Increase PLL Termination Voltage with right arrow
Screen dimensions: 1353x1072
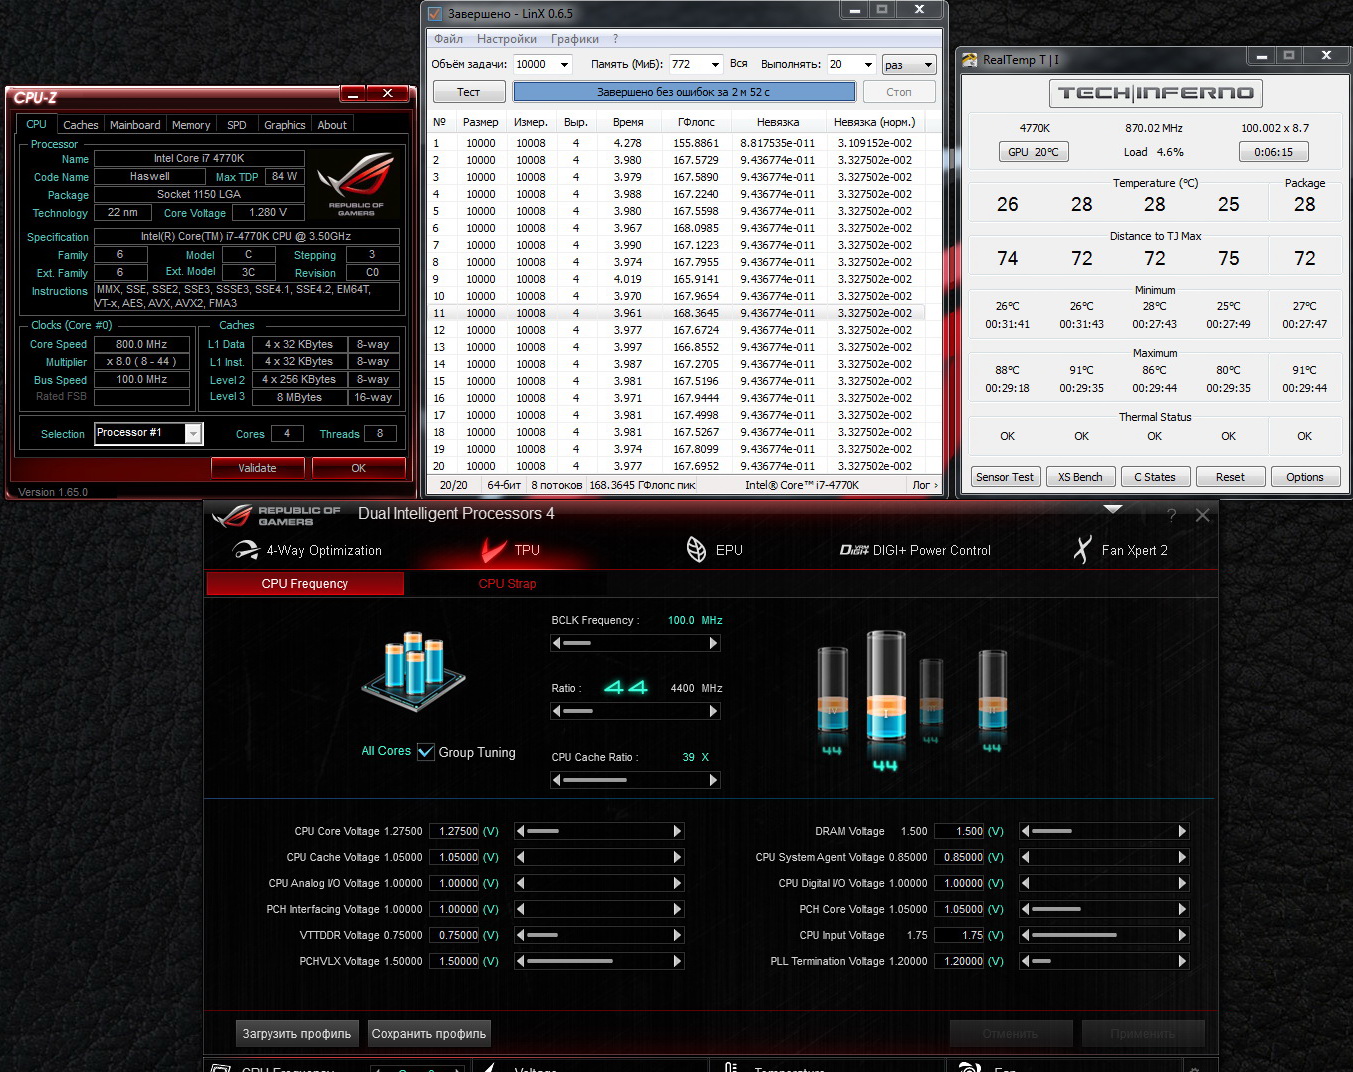[x=1182, y=961]
